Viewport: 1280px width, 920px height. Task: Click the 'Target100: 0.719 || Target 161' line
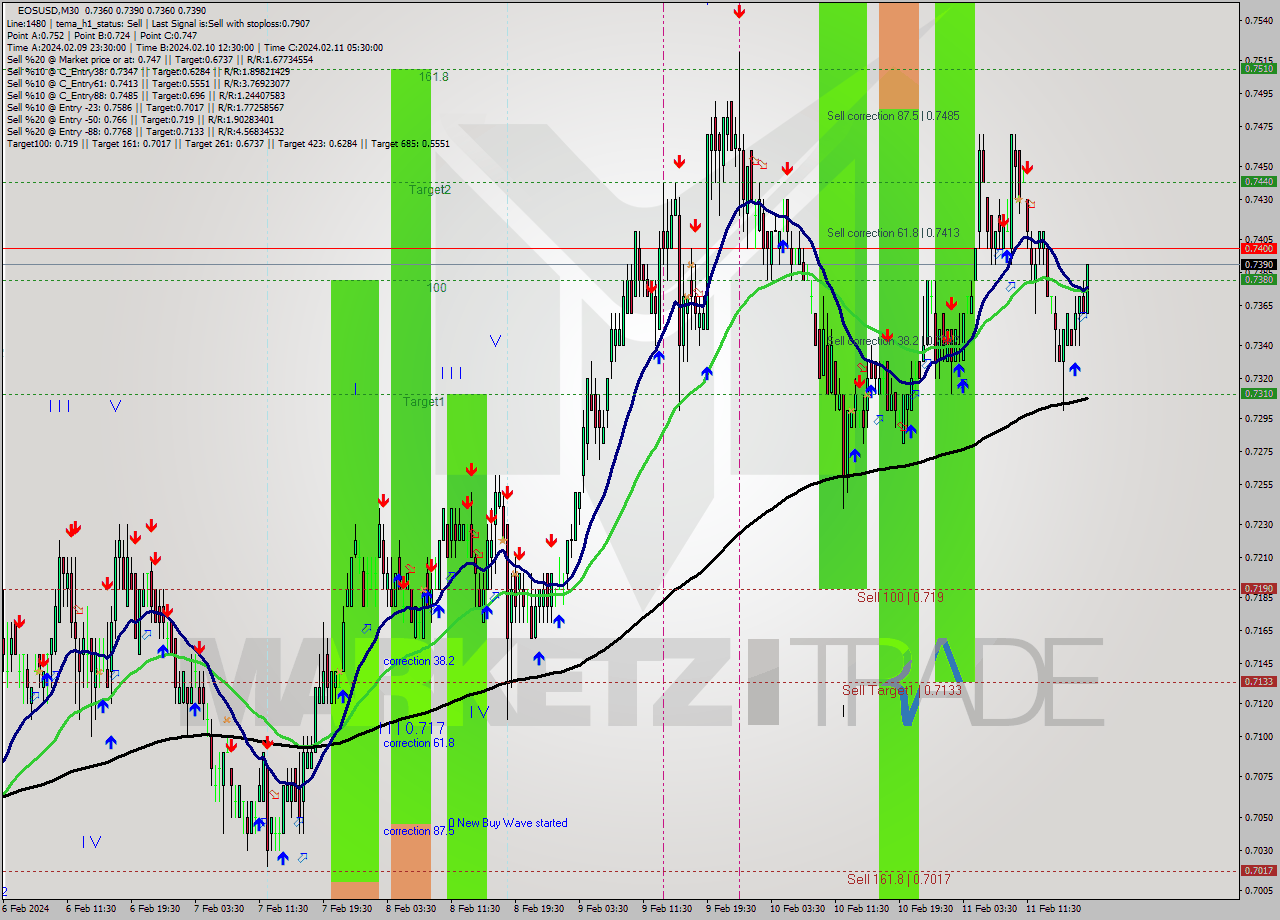[x=228, y=143]
